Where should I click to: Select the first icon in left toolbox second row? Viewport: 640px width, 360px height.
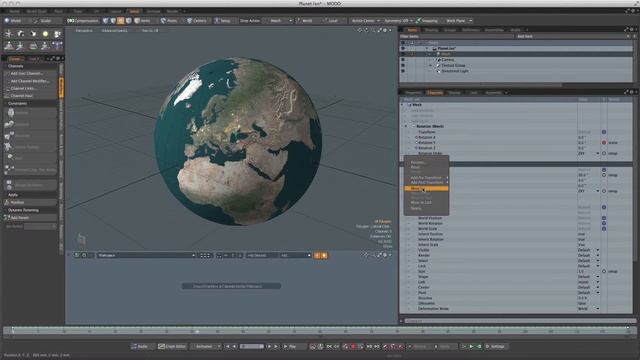click(9, 46)
